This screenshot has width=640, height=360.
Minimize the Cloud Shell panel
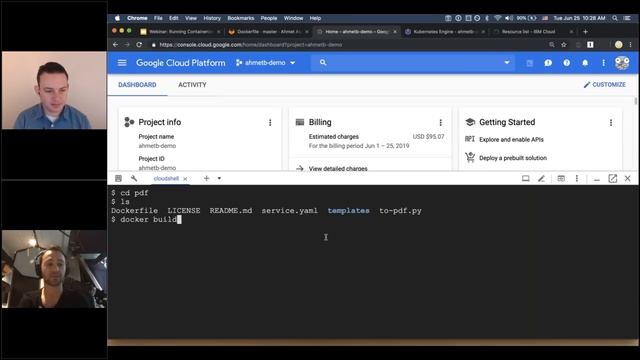point(597,179)
